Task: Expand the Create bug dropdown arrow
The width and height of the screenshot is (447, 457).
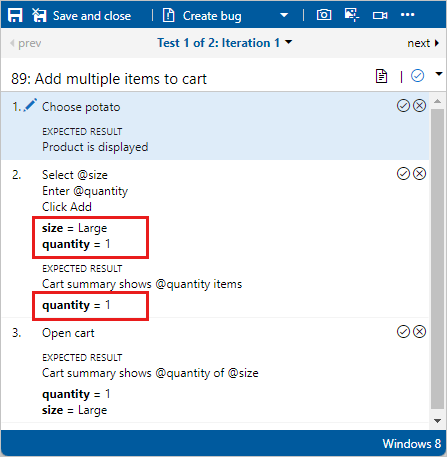Action: (x=284, y=15)
